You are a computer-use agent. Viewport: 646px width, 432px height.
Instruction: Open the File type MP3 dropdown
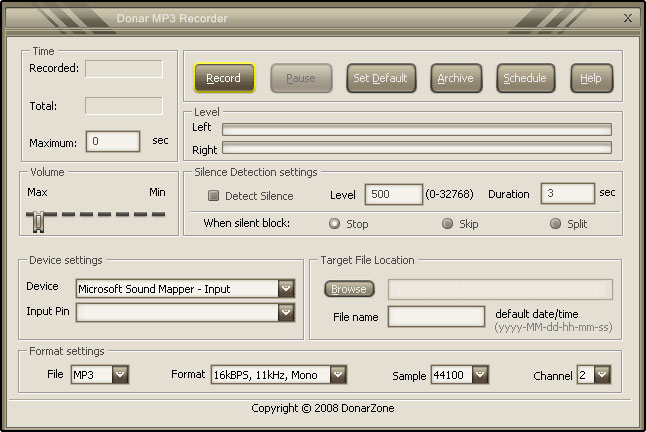point(120,375)
